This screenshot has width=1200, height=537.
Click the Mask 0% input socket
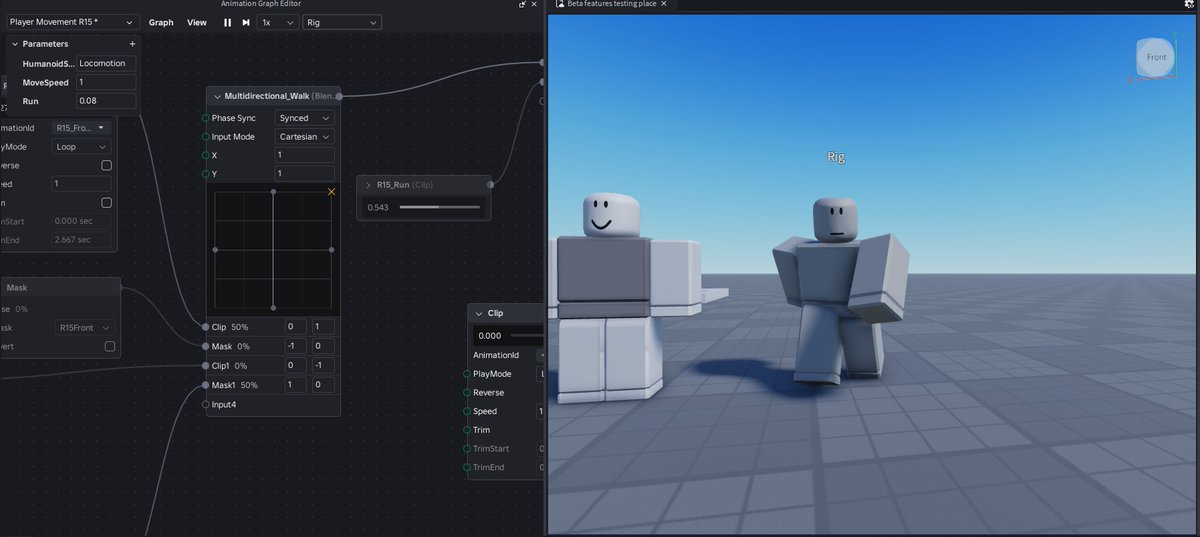(x=206, y=346)
